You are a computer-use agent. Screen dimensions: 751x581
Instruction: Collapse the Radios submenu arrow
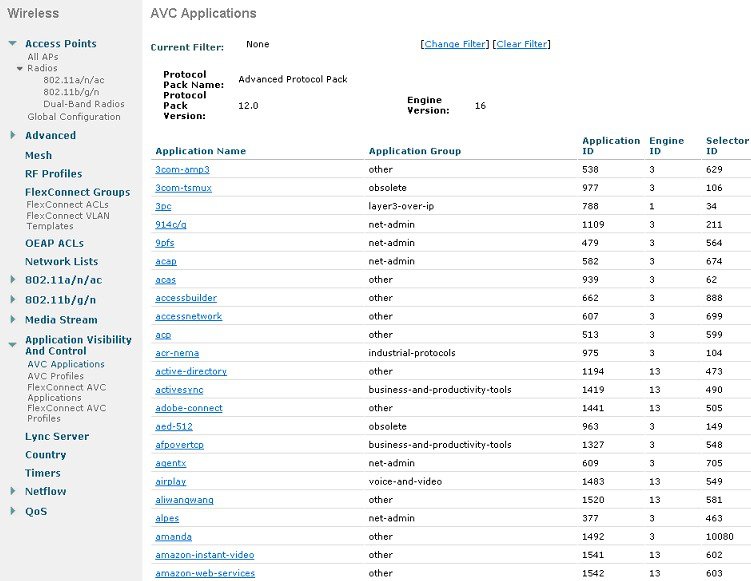click(x=20, y=68)
